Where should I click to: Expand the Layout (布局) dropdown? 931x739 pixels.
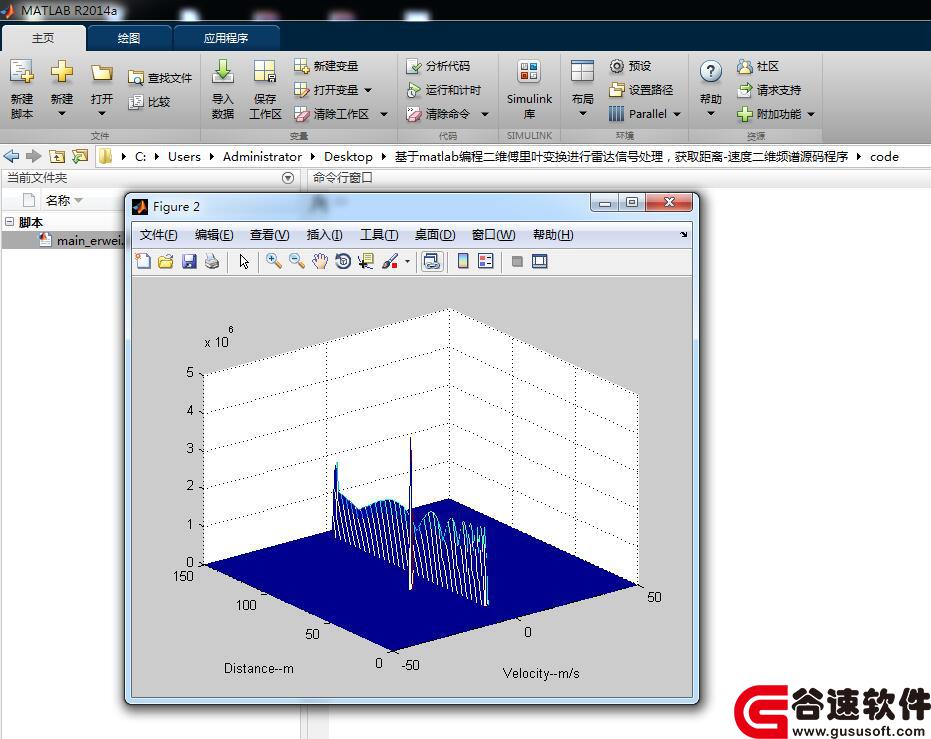(582, 113)
